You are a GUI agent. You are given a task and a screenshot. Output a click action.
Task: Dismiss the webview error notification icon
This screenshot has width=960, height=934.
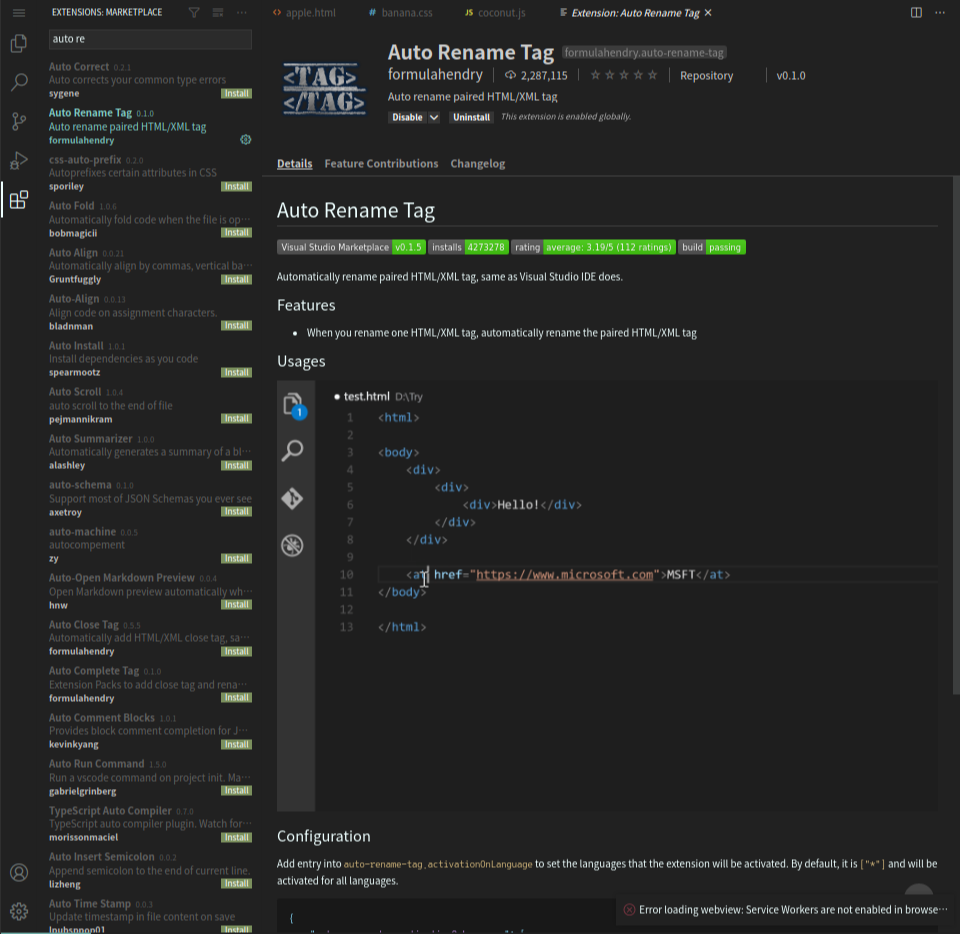coord(629,910)
